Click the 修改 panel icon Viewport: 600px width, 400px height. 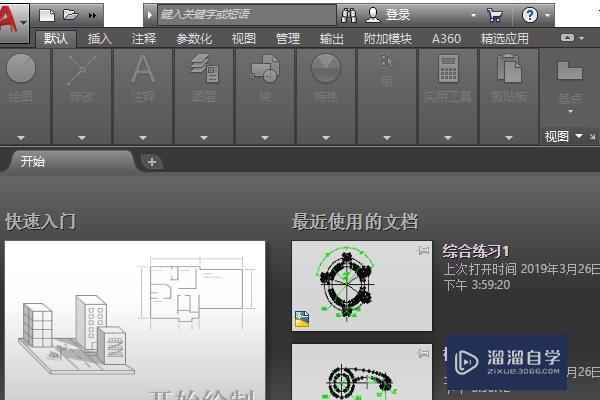(82, 70)
